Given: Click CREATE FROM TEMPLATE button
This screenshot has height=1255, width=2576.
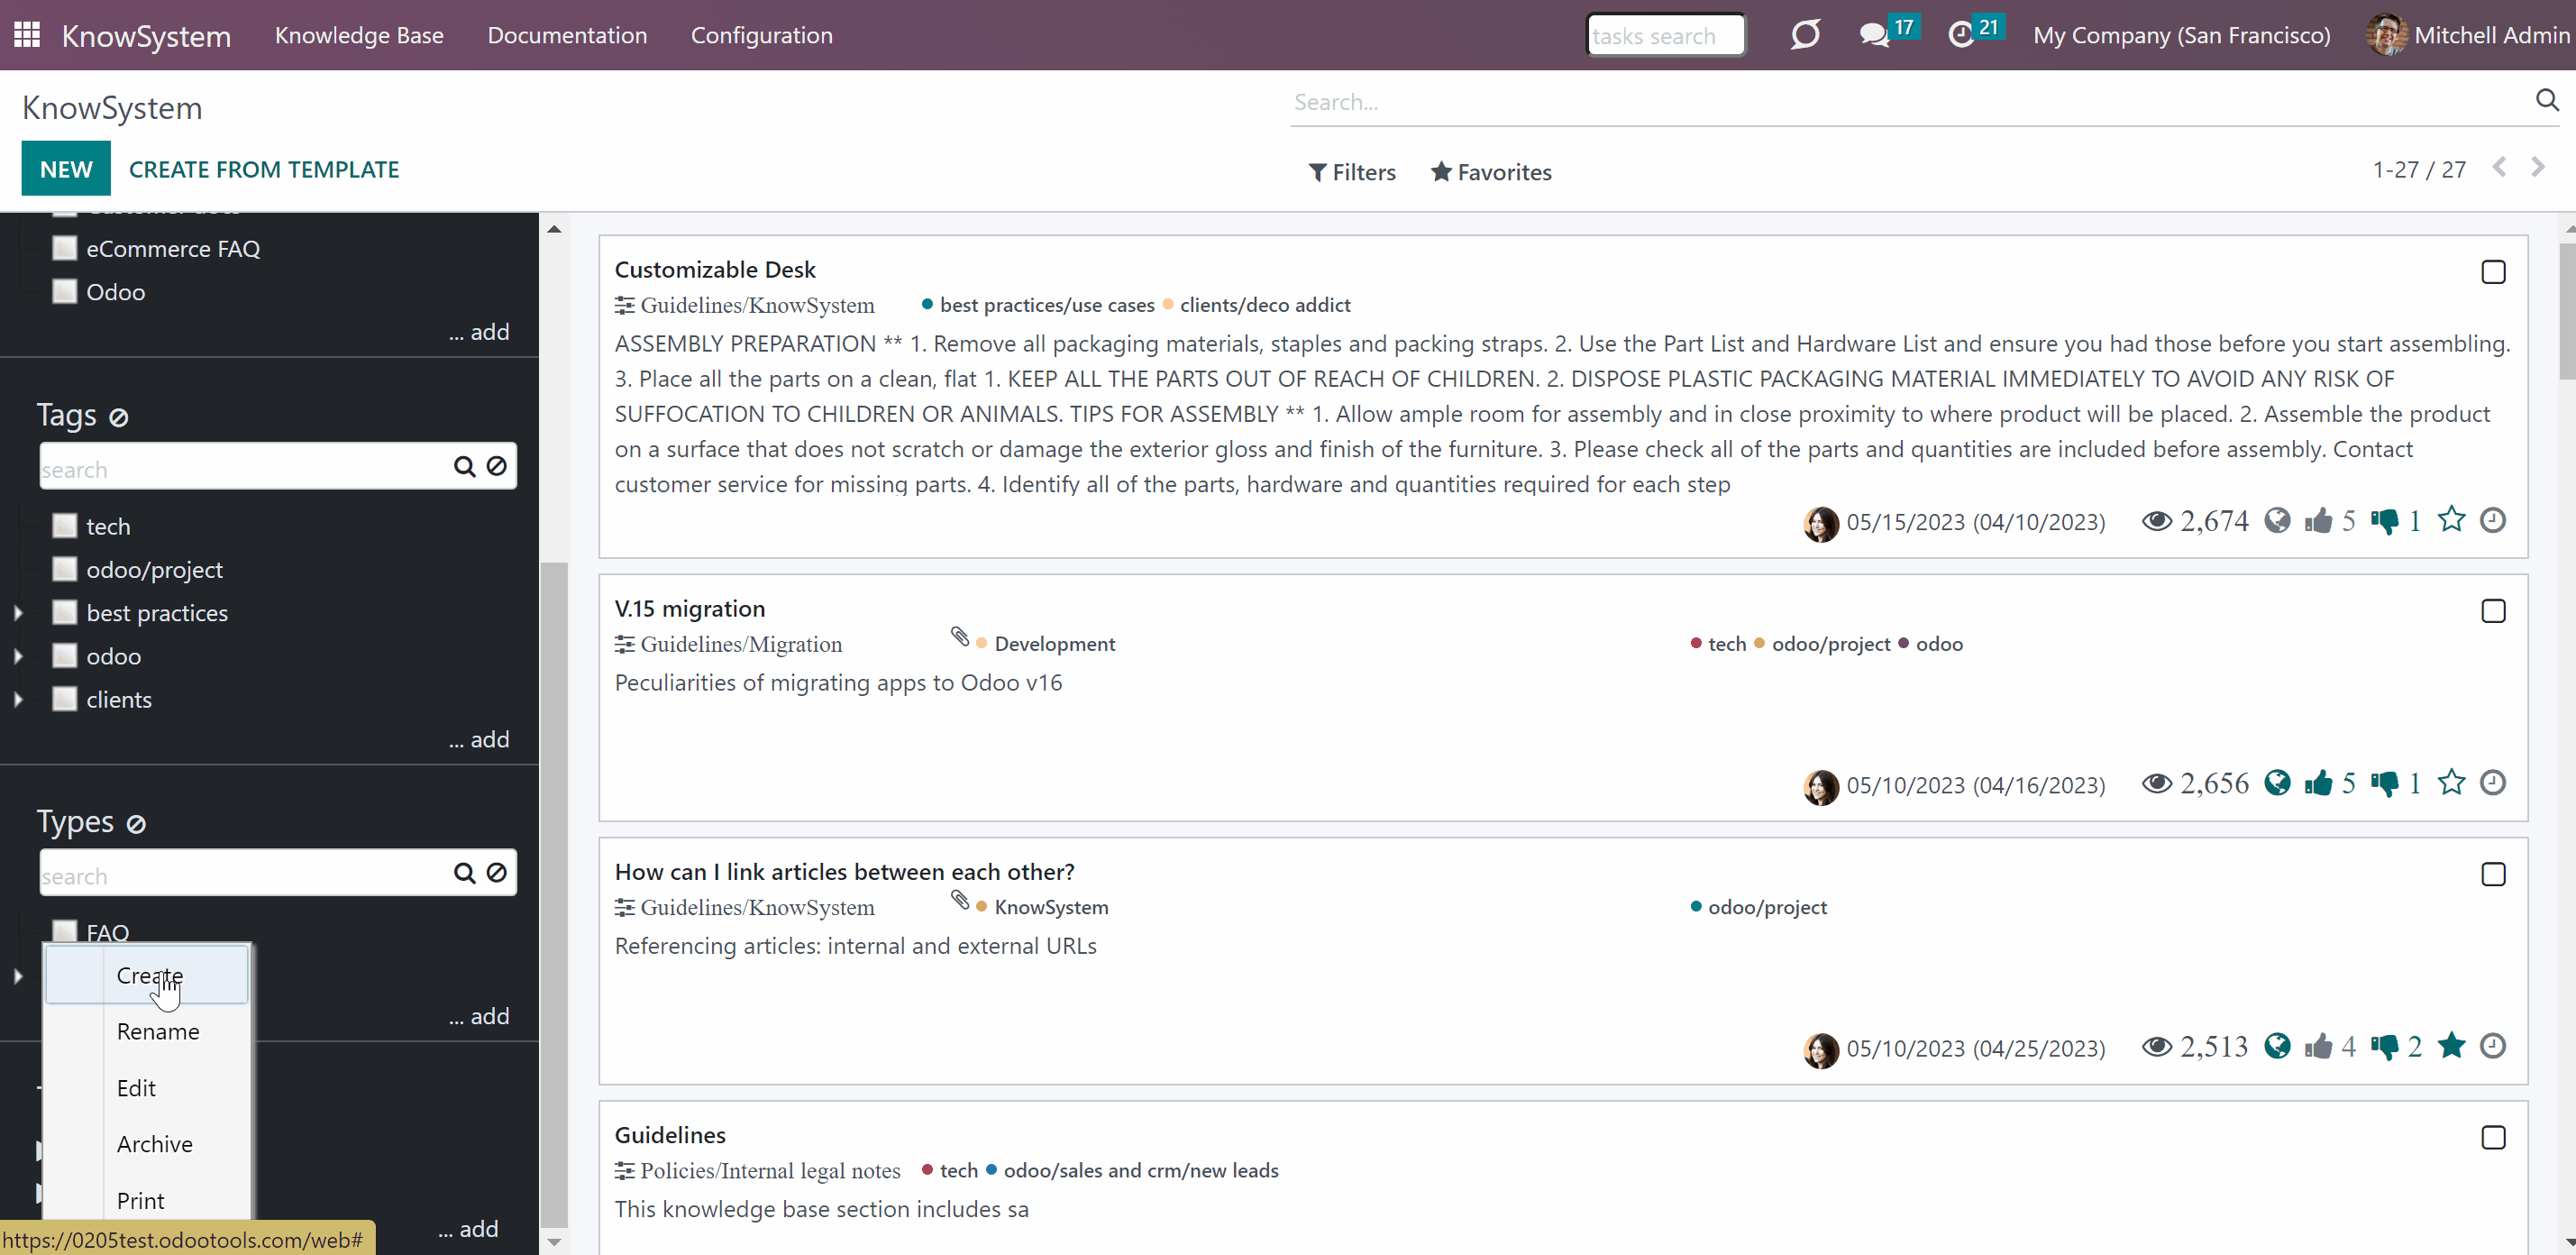Looking at the screenshot, I should coord(264,169).
